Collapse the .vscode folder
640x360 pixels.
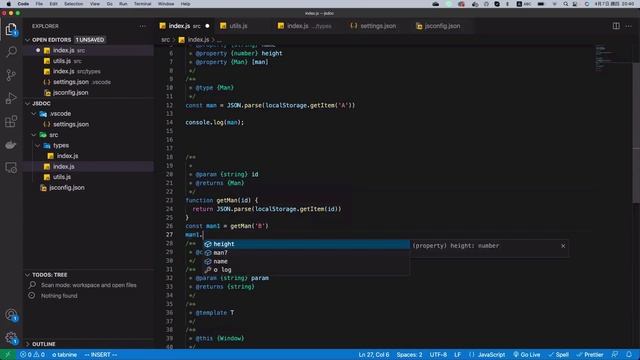click(34, 113)
